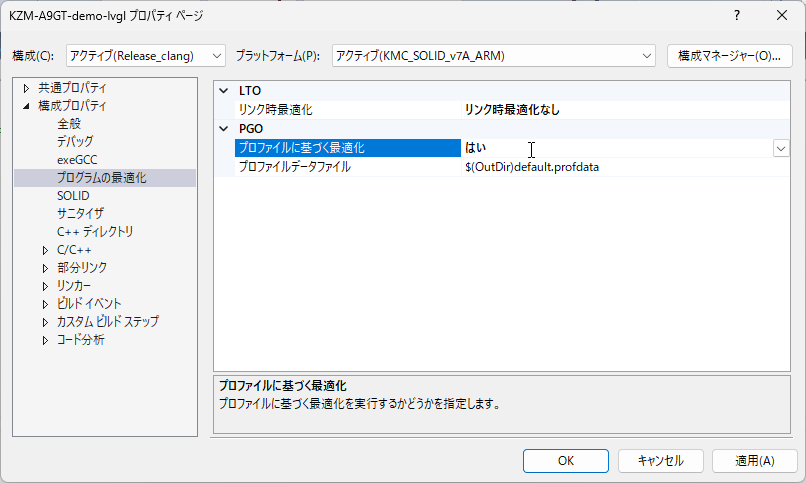Click the プロファイルデータファイル value field
Screen dimensions: 806x483
[x=620, y=167]
